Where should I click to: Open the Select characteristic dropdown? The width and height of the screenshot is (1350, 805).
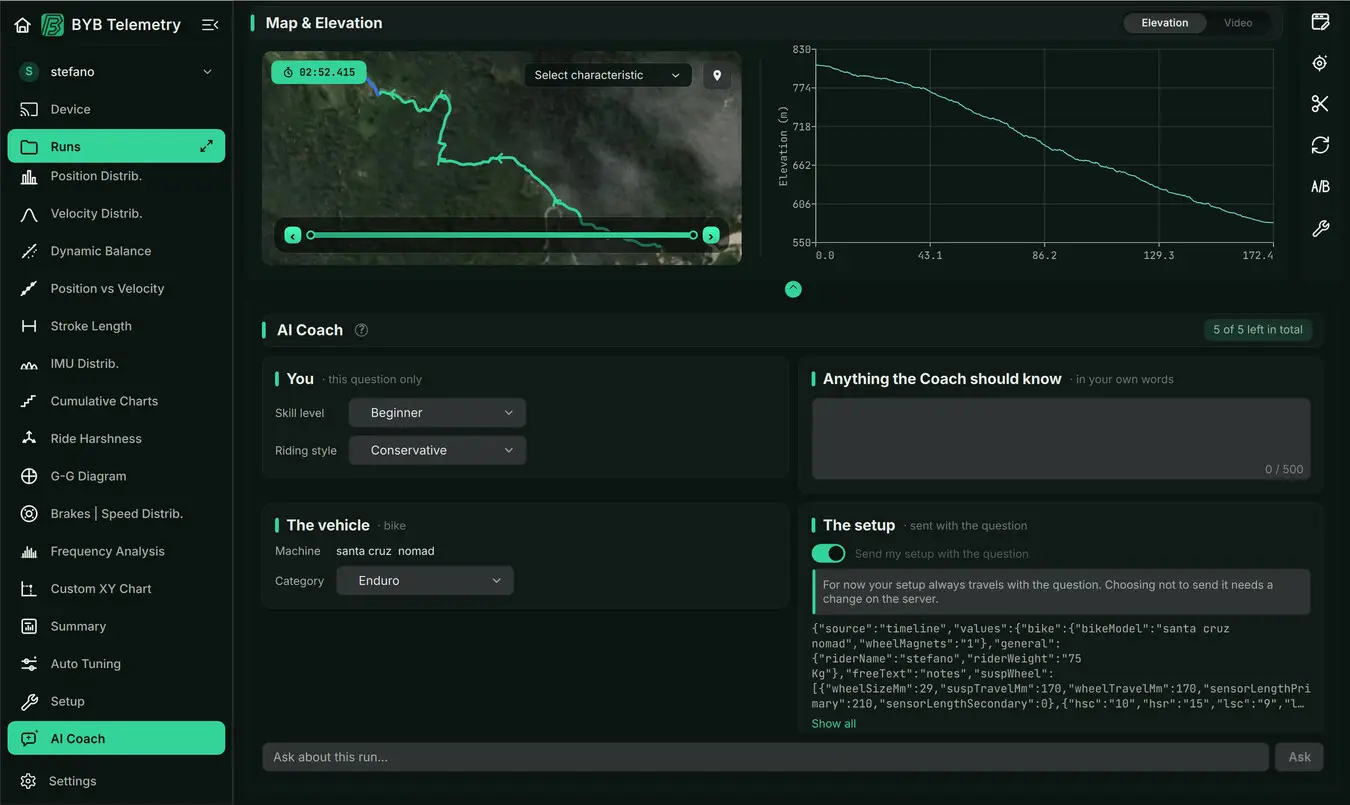[x=608, y=75]
